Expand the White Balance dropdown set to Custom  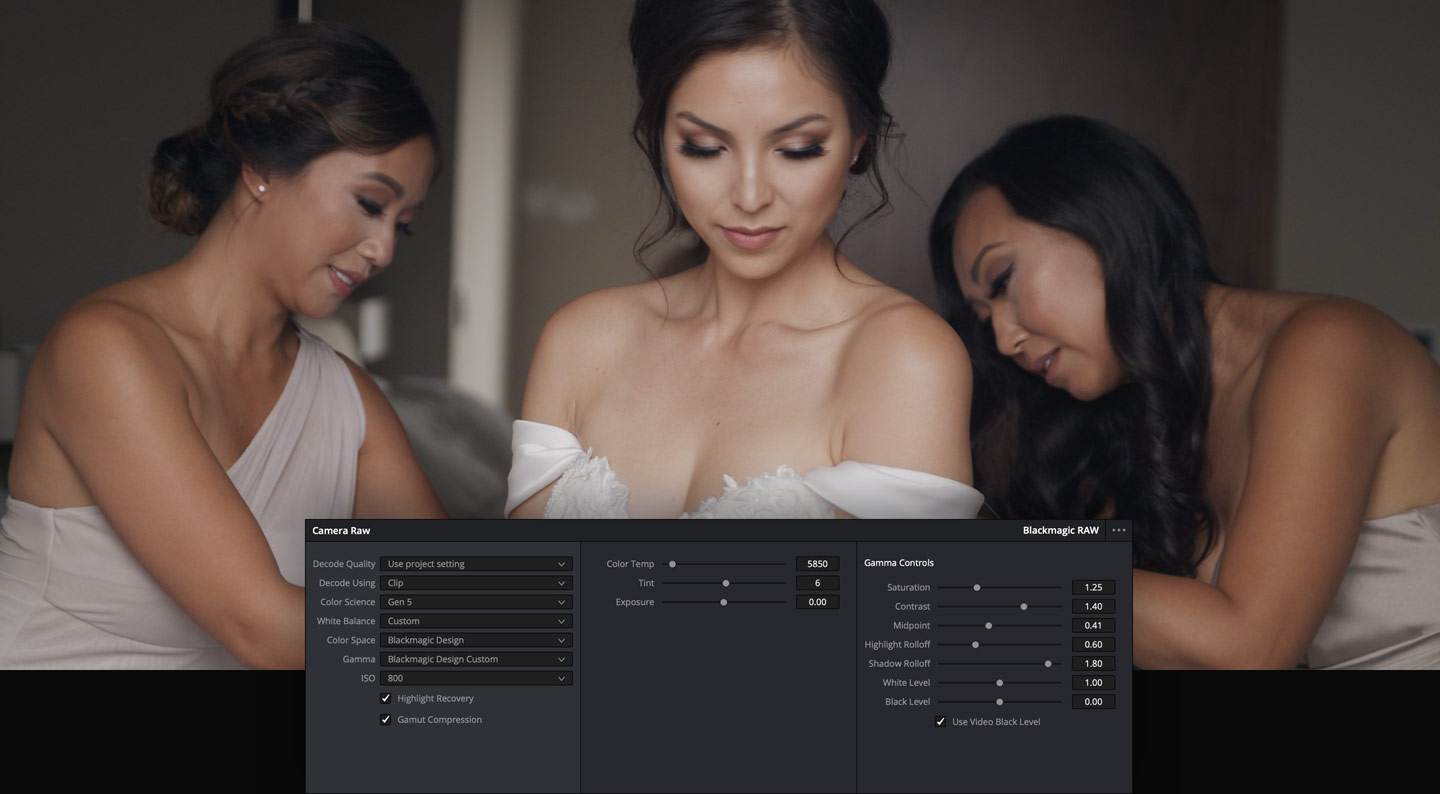click(x=476, y=620)
